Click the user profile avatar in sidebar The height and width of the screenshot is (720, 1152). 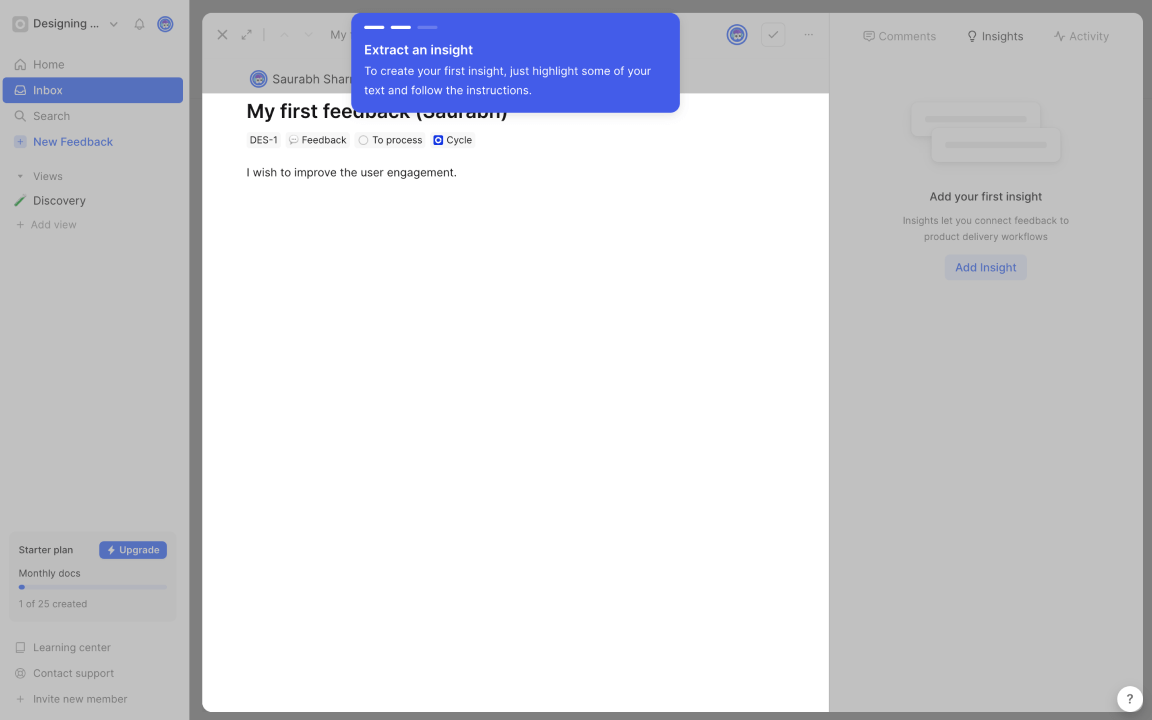(165, 24)
